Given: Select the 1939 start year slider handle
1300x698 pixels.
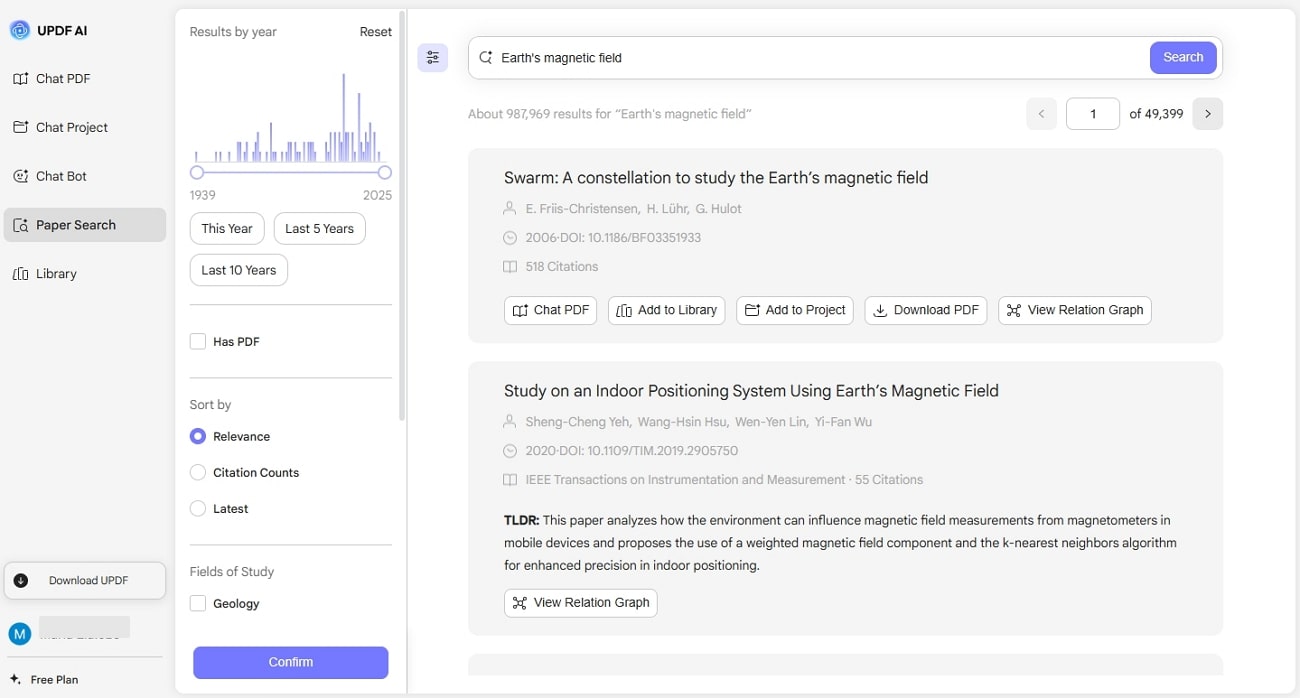Looking at the screenshot, I should click(197, 172).
